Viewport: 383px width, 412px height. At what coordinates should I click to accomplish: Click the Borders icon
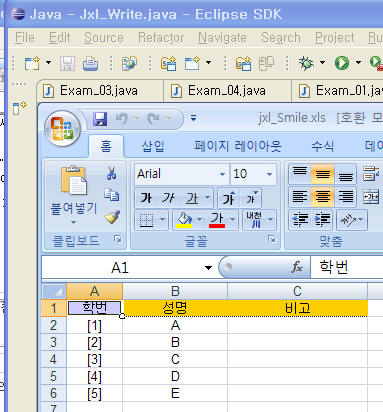pyautogui.click(x=146, y=220)
